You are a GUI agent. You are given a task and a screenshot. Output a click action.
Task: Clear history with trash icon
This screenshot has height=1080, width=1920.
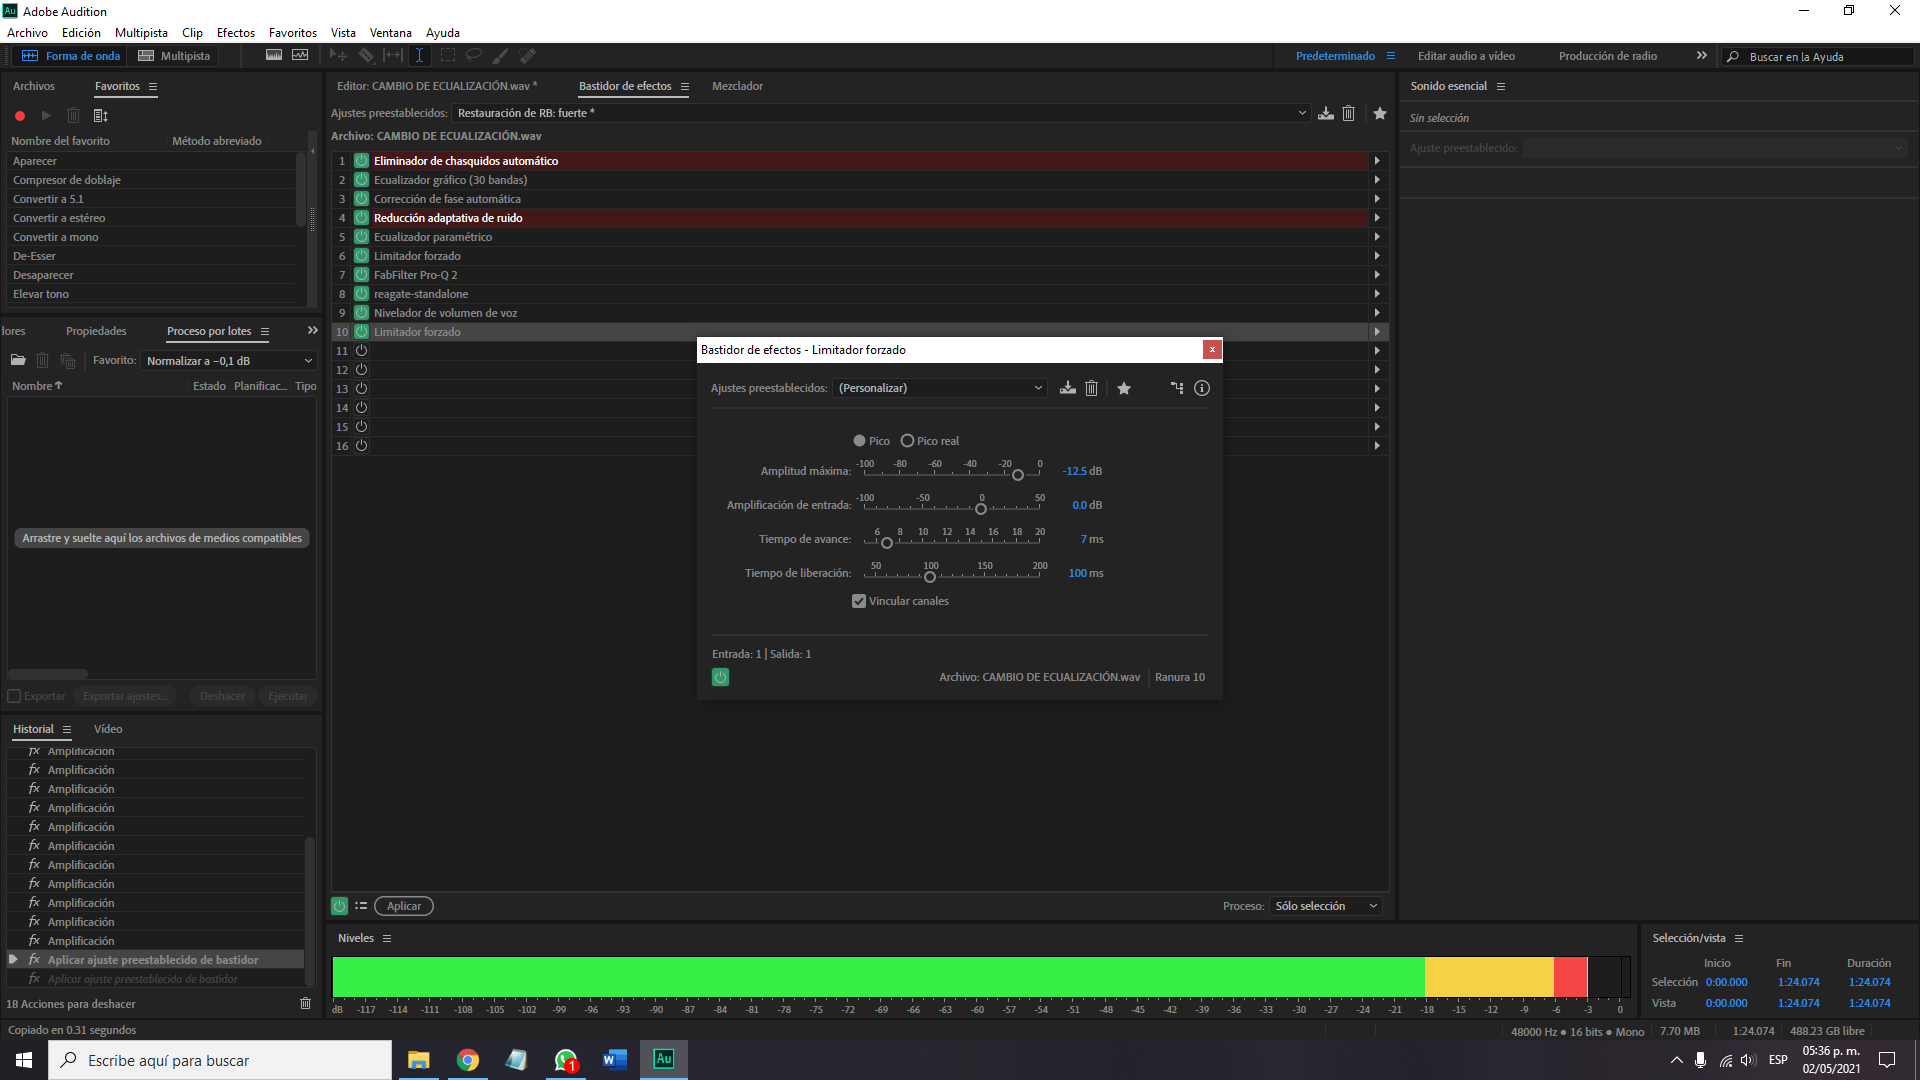[306, 1003]
